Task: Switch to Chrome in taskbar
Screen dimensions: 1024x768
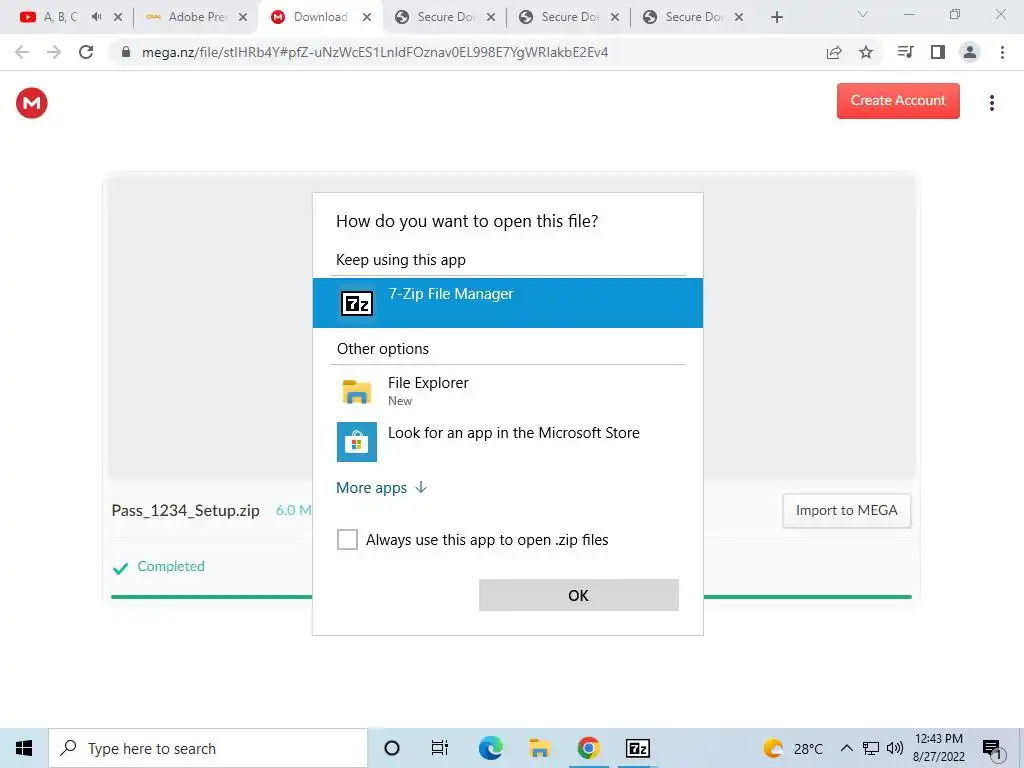Action: pos(588,748)
